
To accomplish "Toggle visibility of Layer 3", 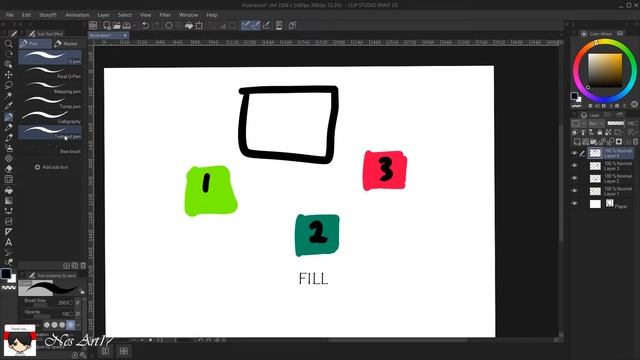I will pyautogui.click(x=575, y=166).
